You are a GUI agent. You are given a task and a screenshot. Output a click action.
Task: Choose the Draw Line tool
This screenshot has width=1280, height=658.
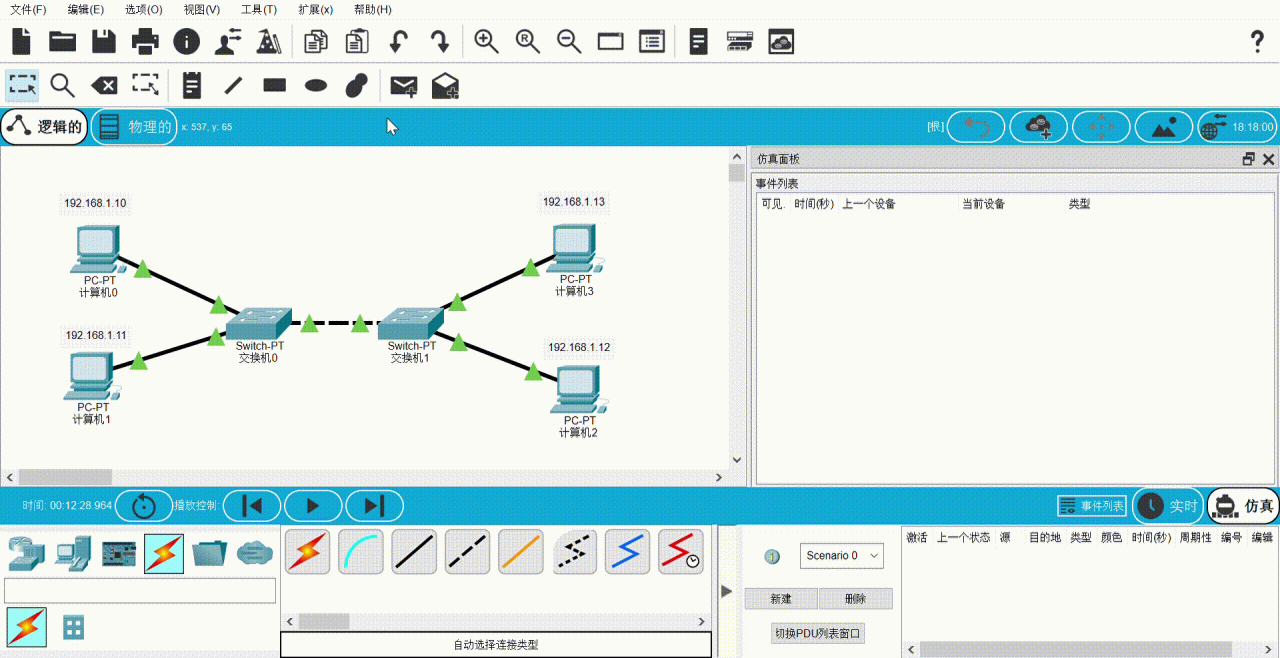pyautogui.click(x=233, y=85)
